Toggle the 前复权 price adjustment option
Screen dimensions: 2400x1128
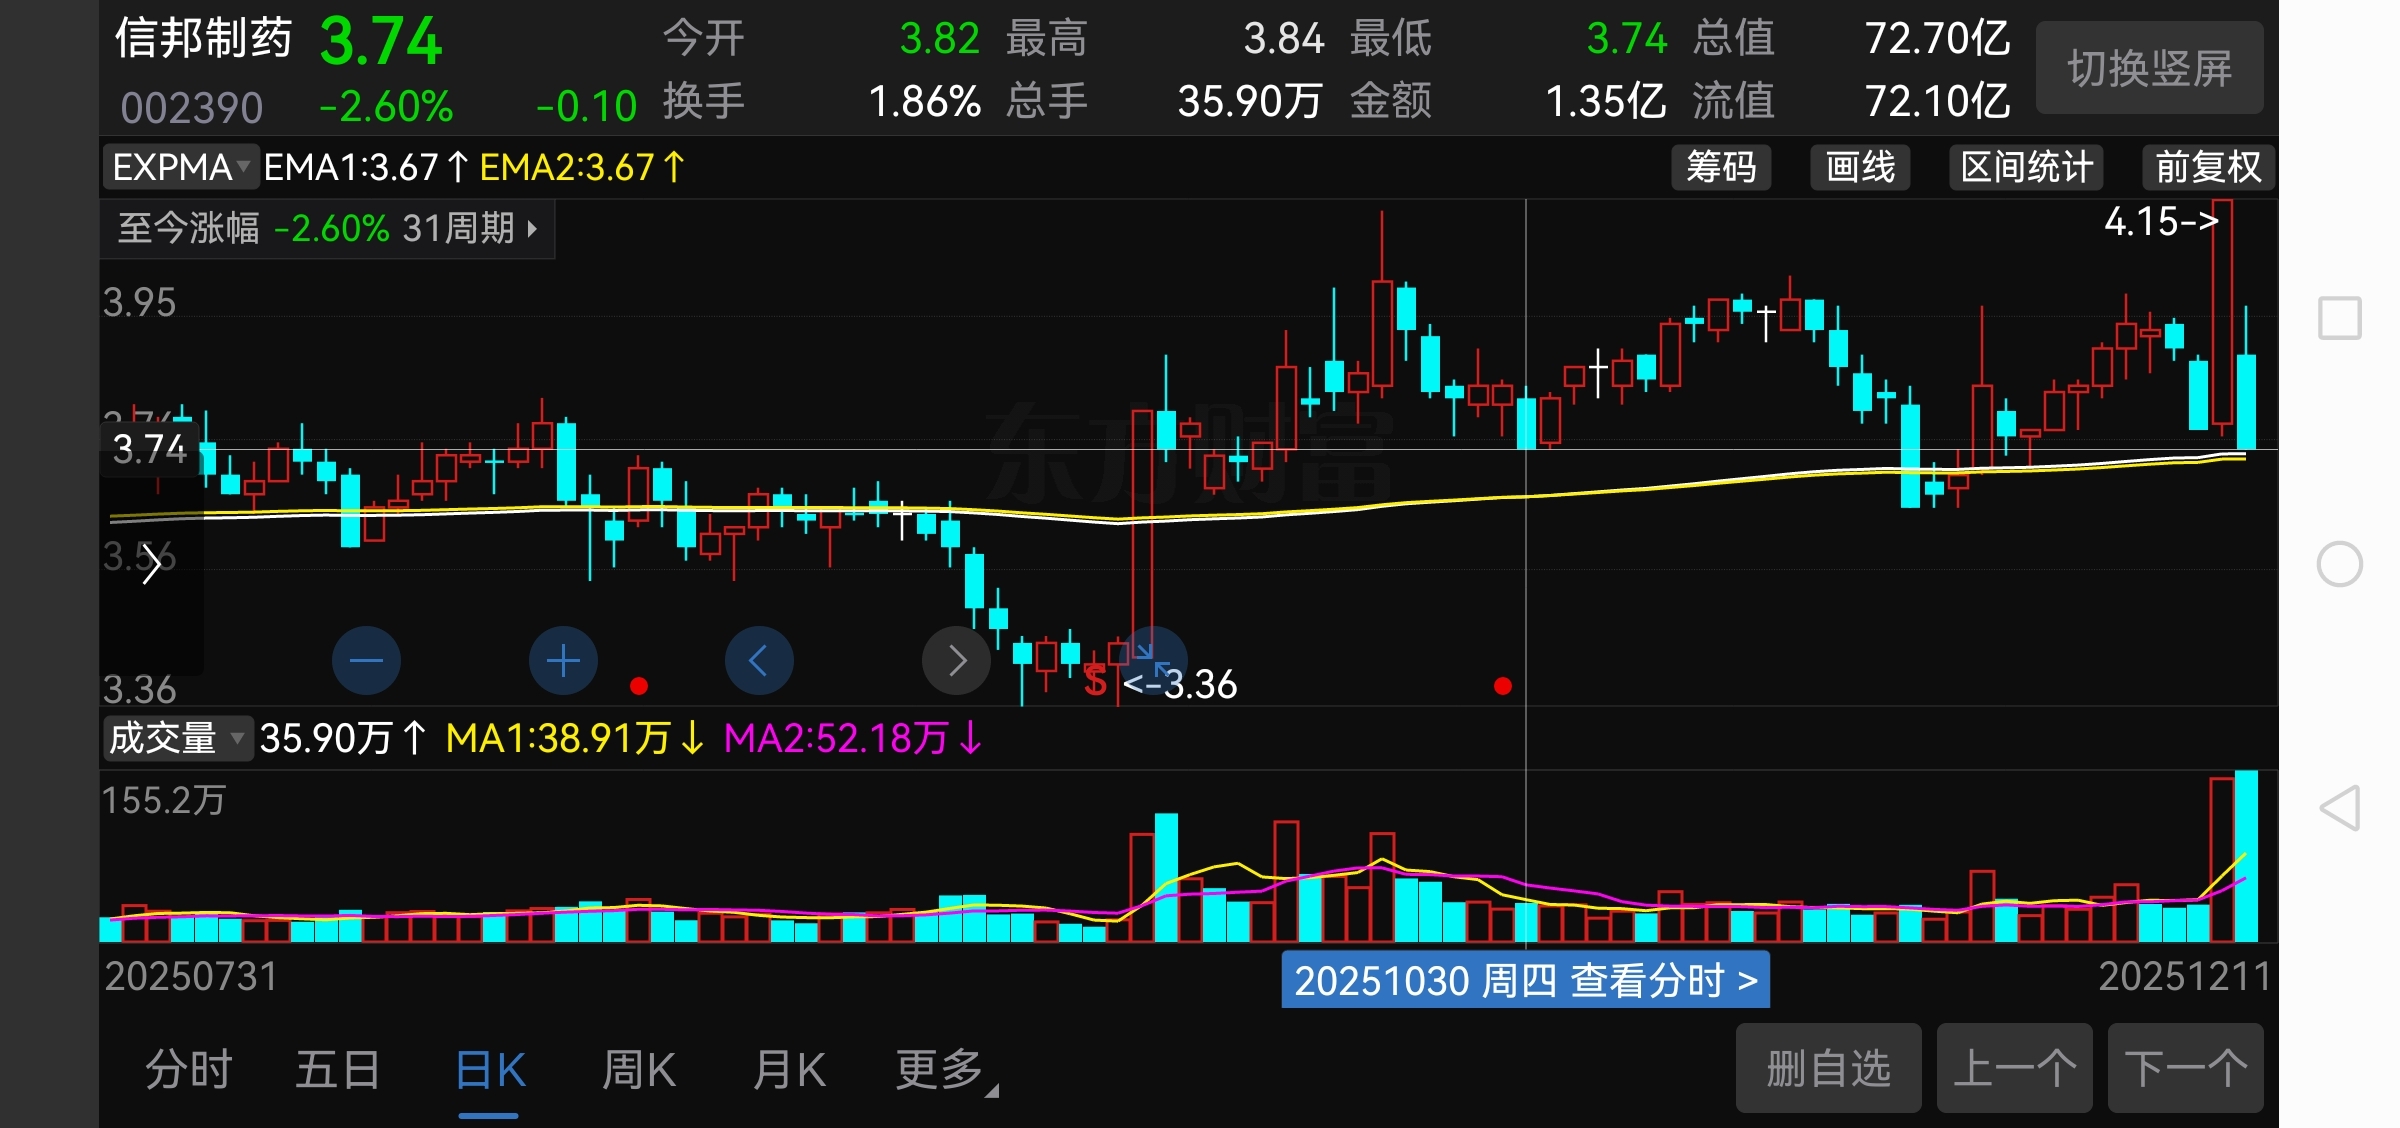2207,167
